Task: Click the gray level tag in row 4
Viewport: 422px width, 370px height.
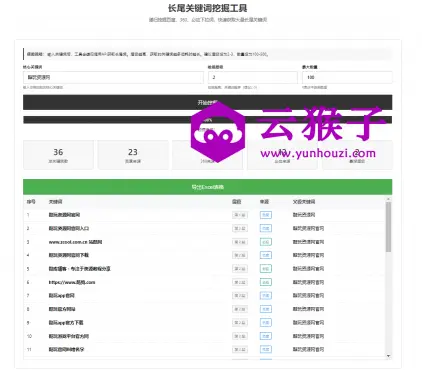Action: [x=240, y=255]
